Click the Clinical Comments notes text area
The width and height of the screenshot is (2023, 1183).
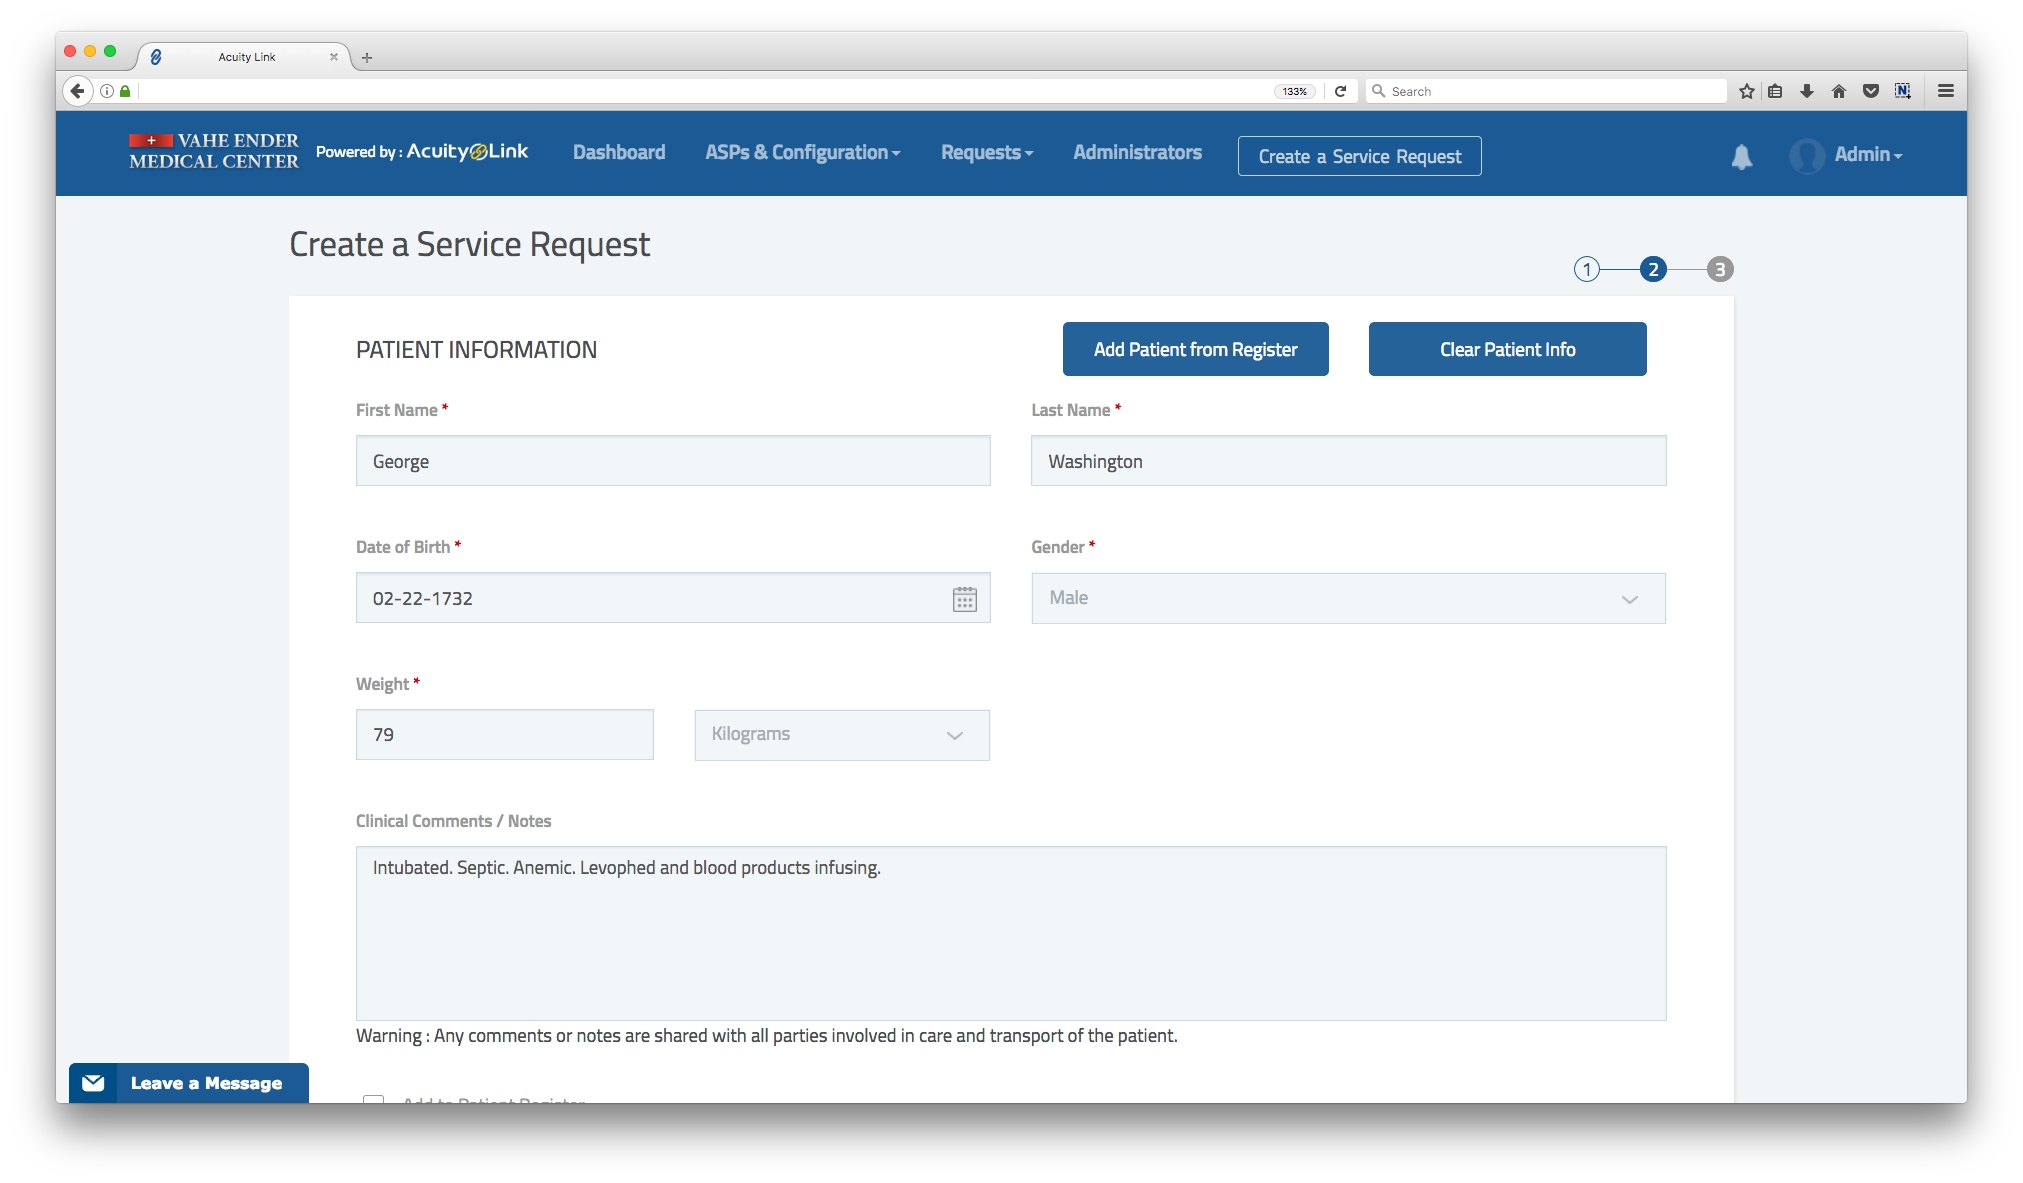click(x=1010, y=933)
